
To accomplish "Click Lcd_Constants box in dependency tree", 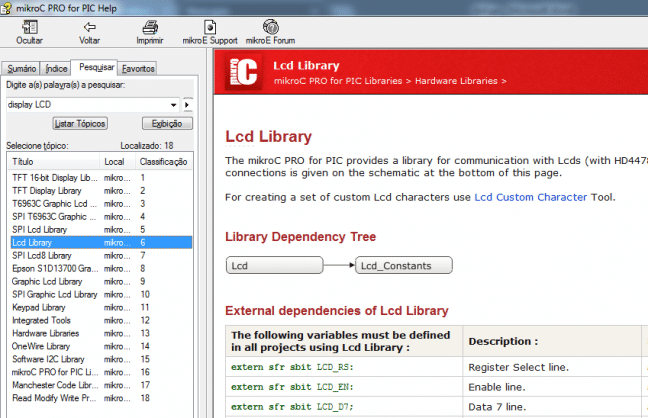I will point(405,266).
